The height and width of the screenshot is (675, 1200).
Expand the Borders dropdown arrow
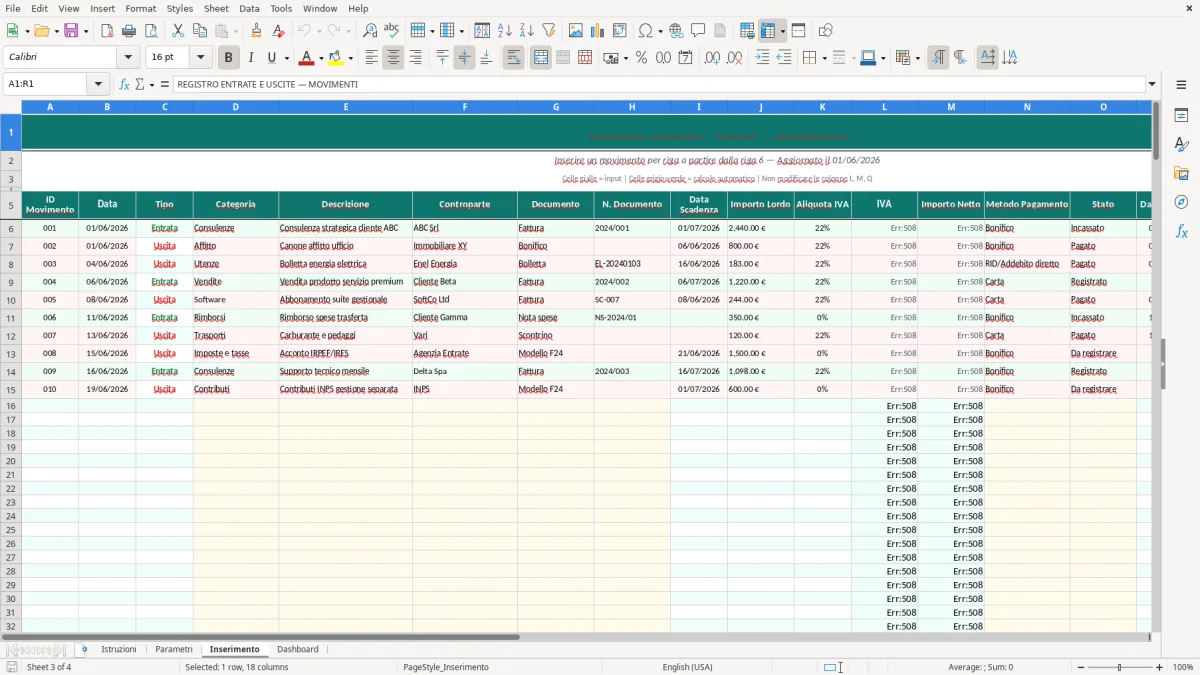pos(823,58)
